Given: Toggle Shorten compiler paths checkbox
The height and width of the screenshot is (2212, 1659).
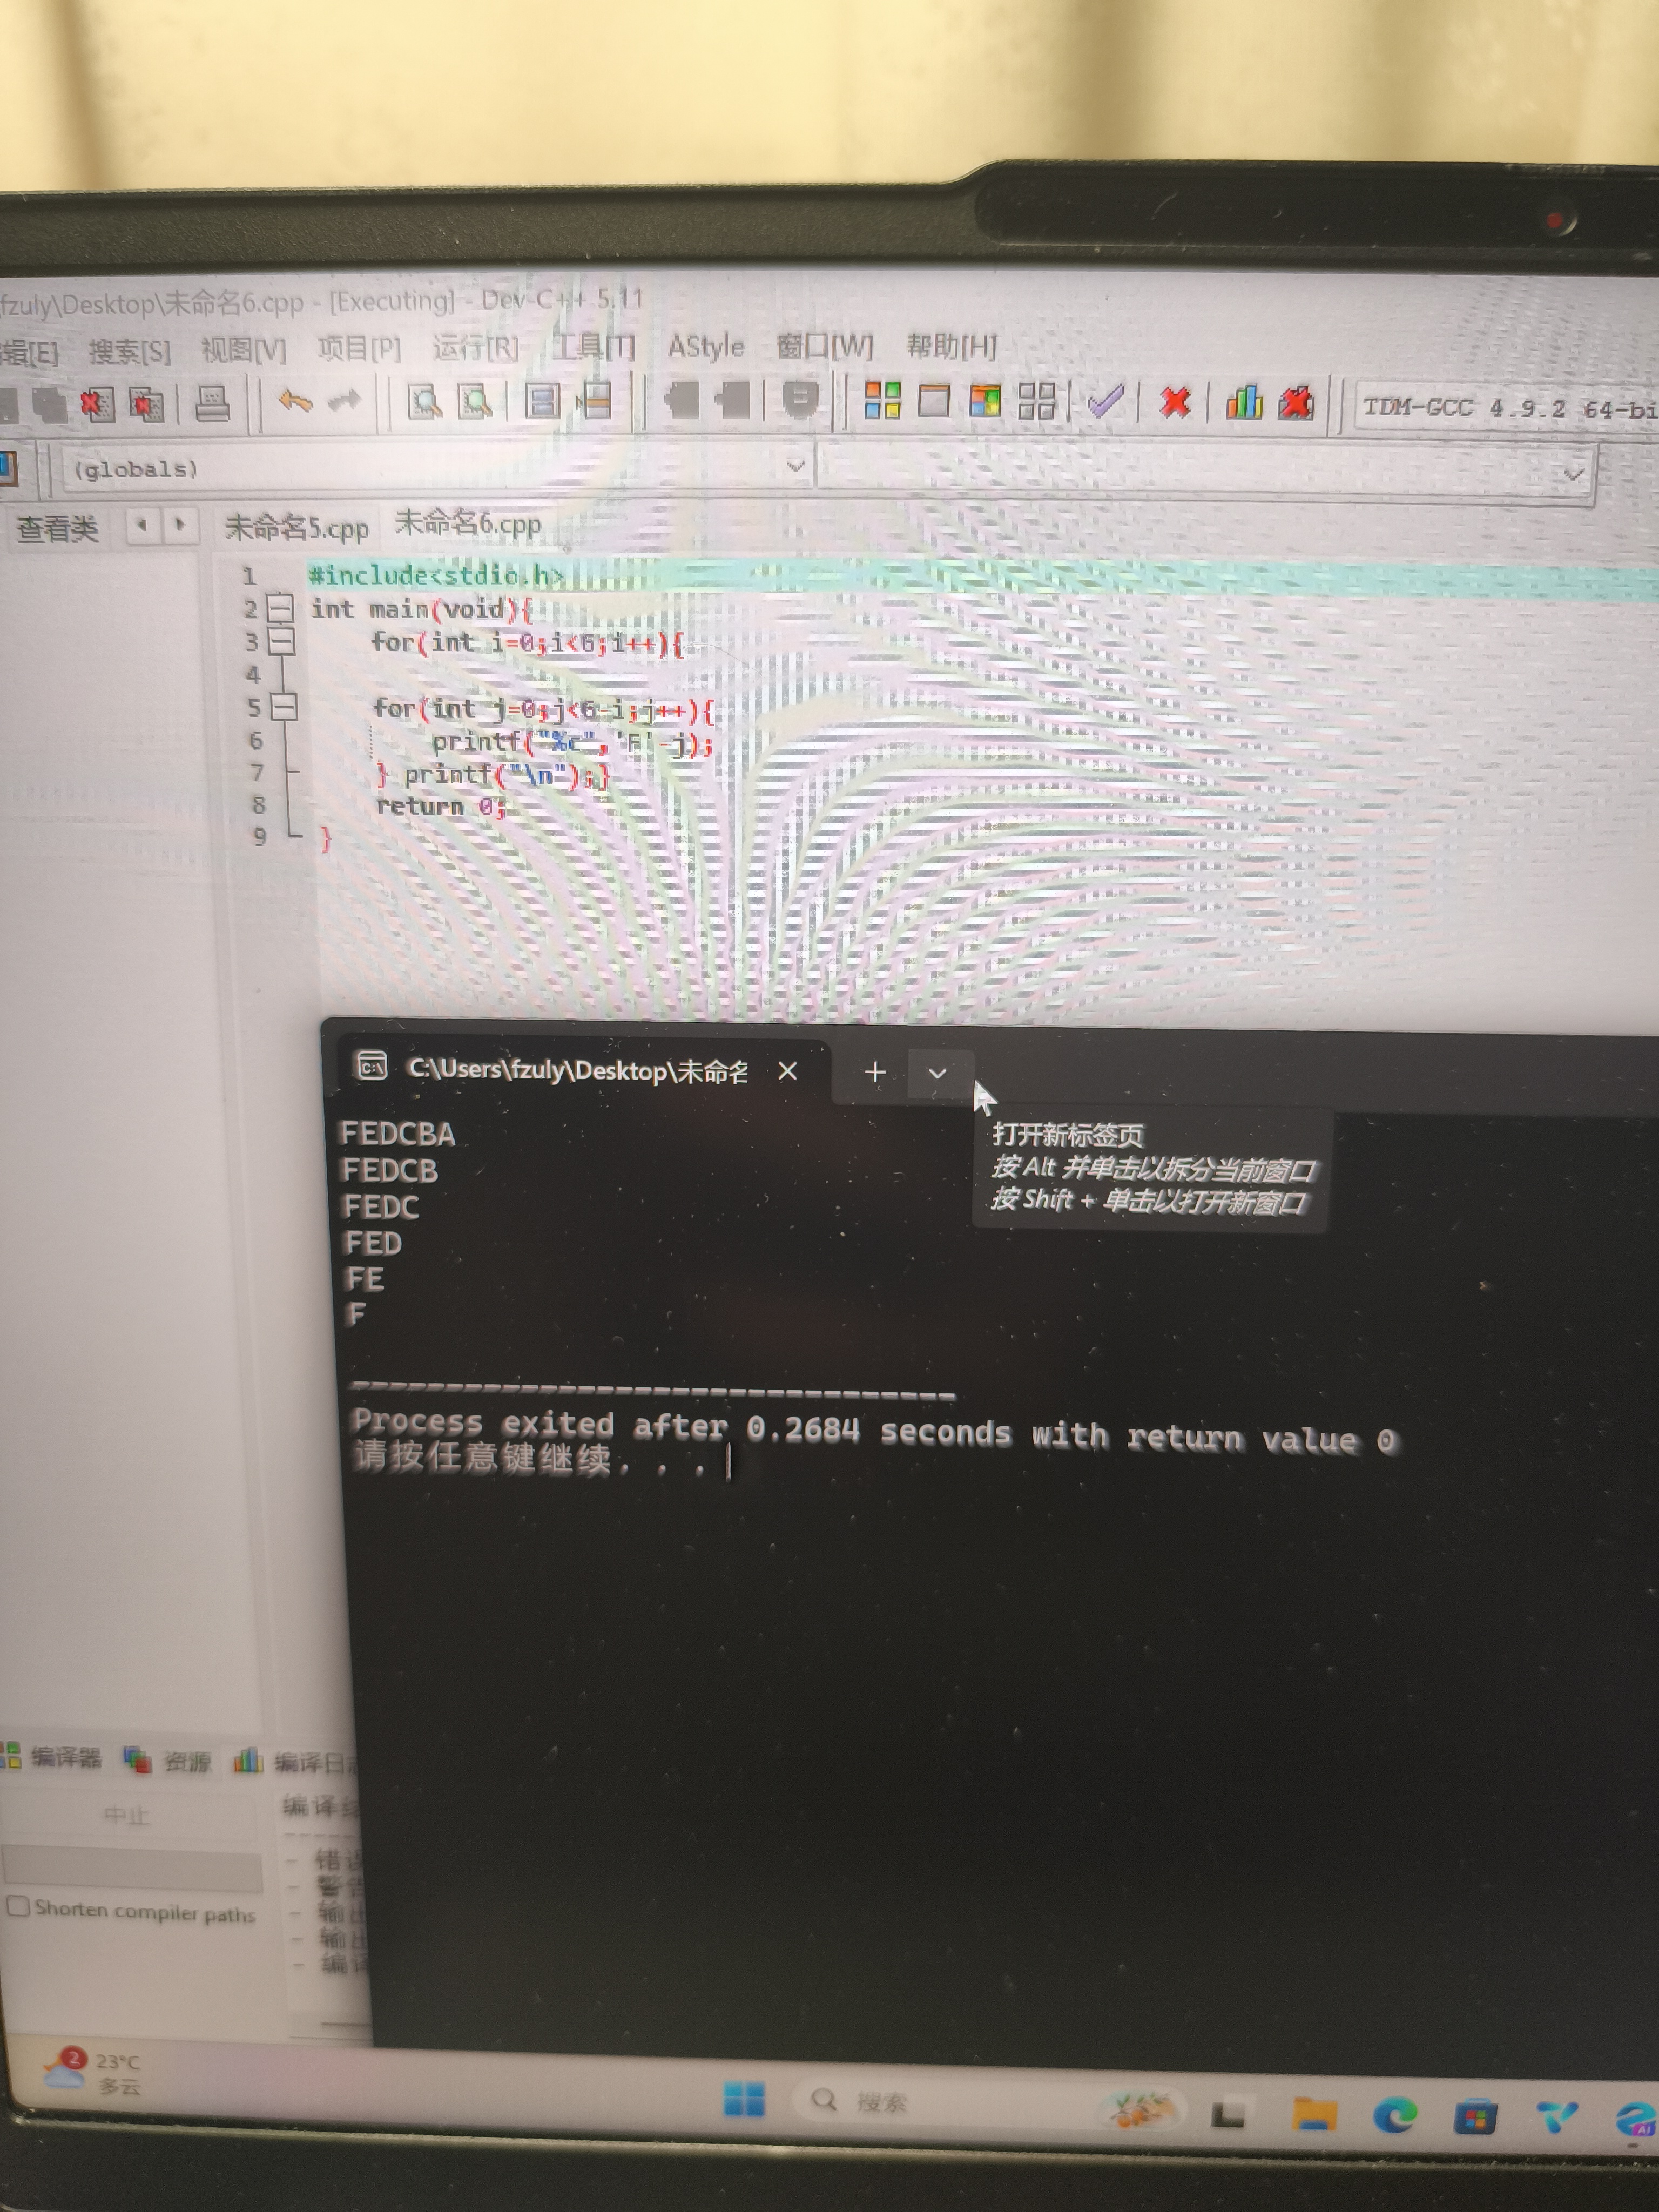Looking at the screenshot, I should pos(18,1905).
